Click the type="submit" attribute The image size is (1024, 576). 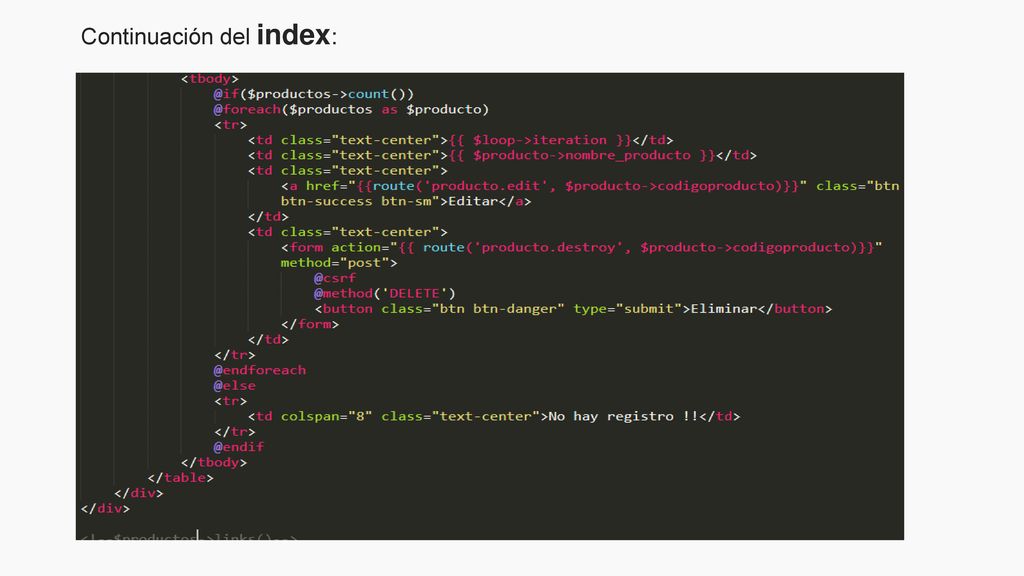(x=628, y=309)
